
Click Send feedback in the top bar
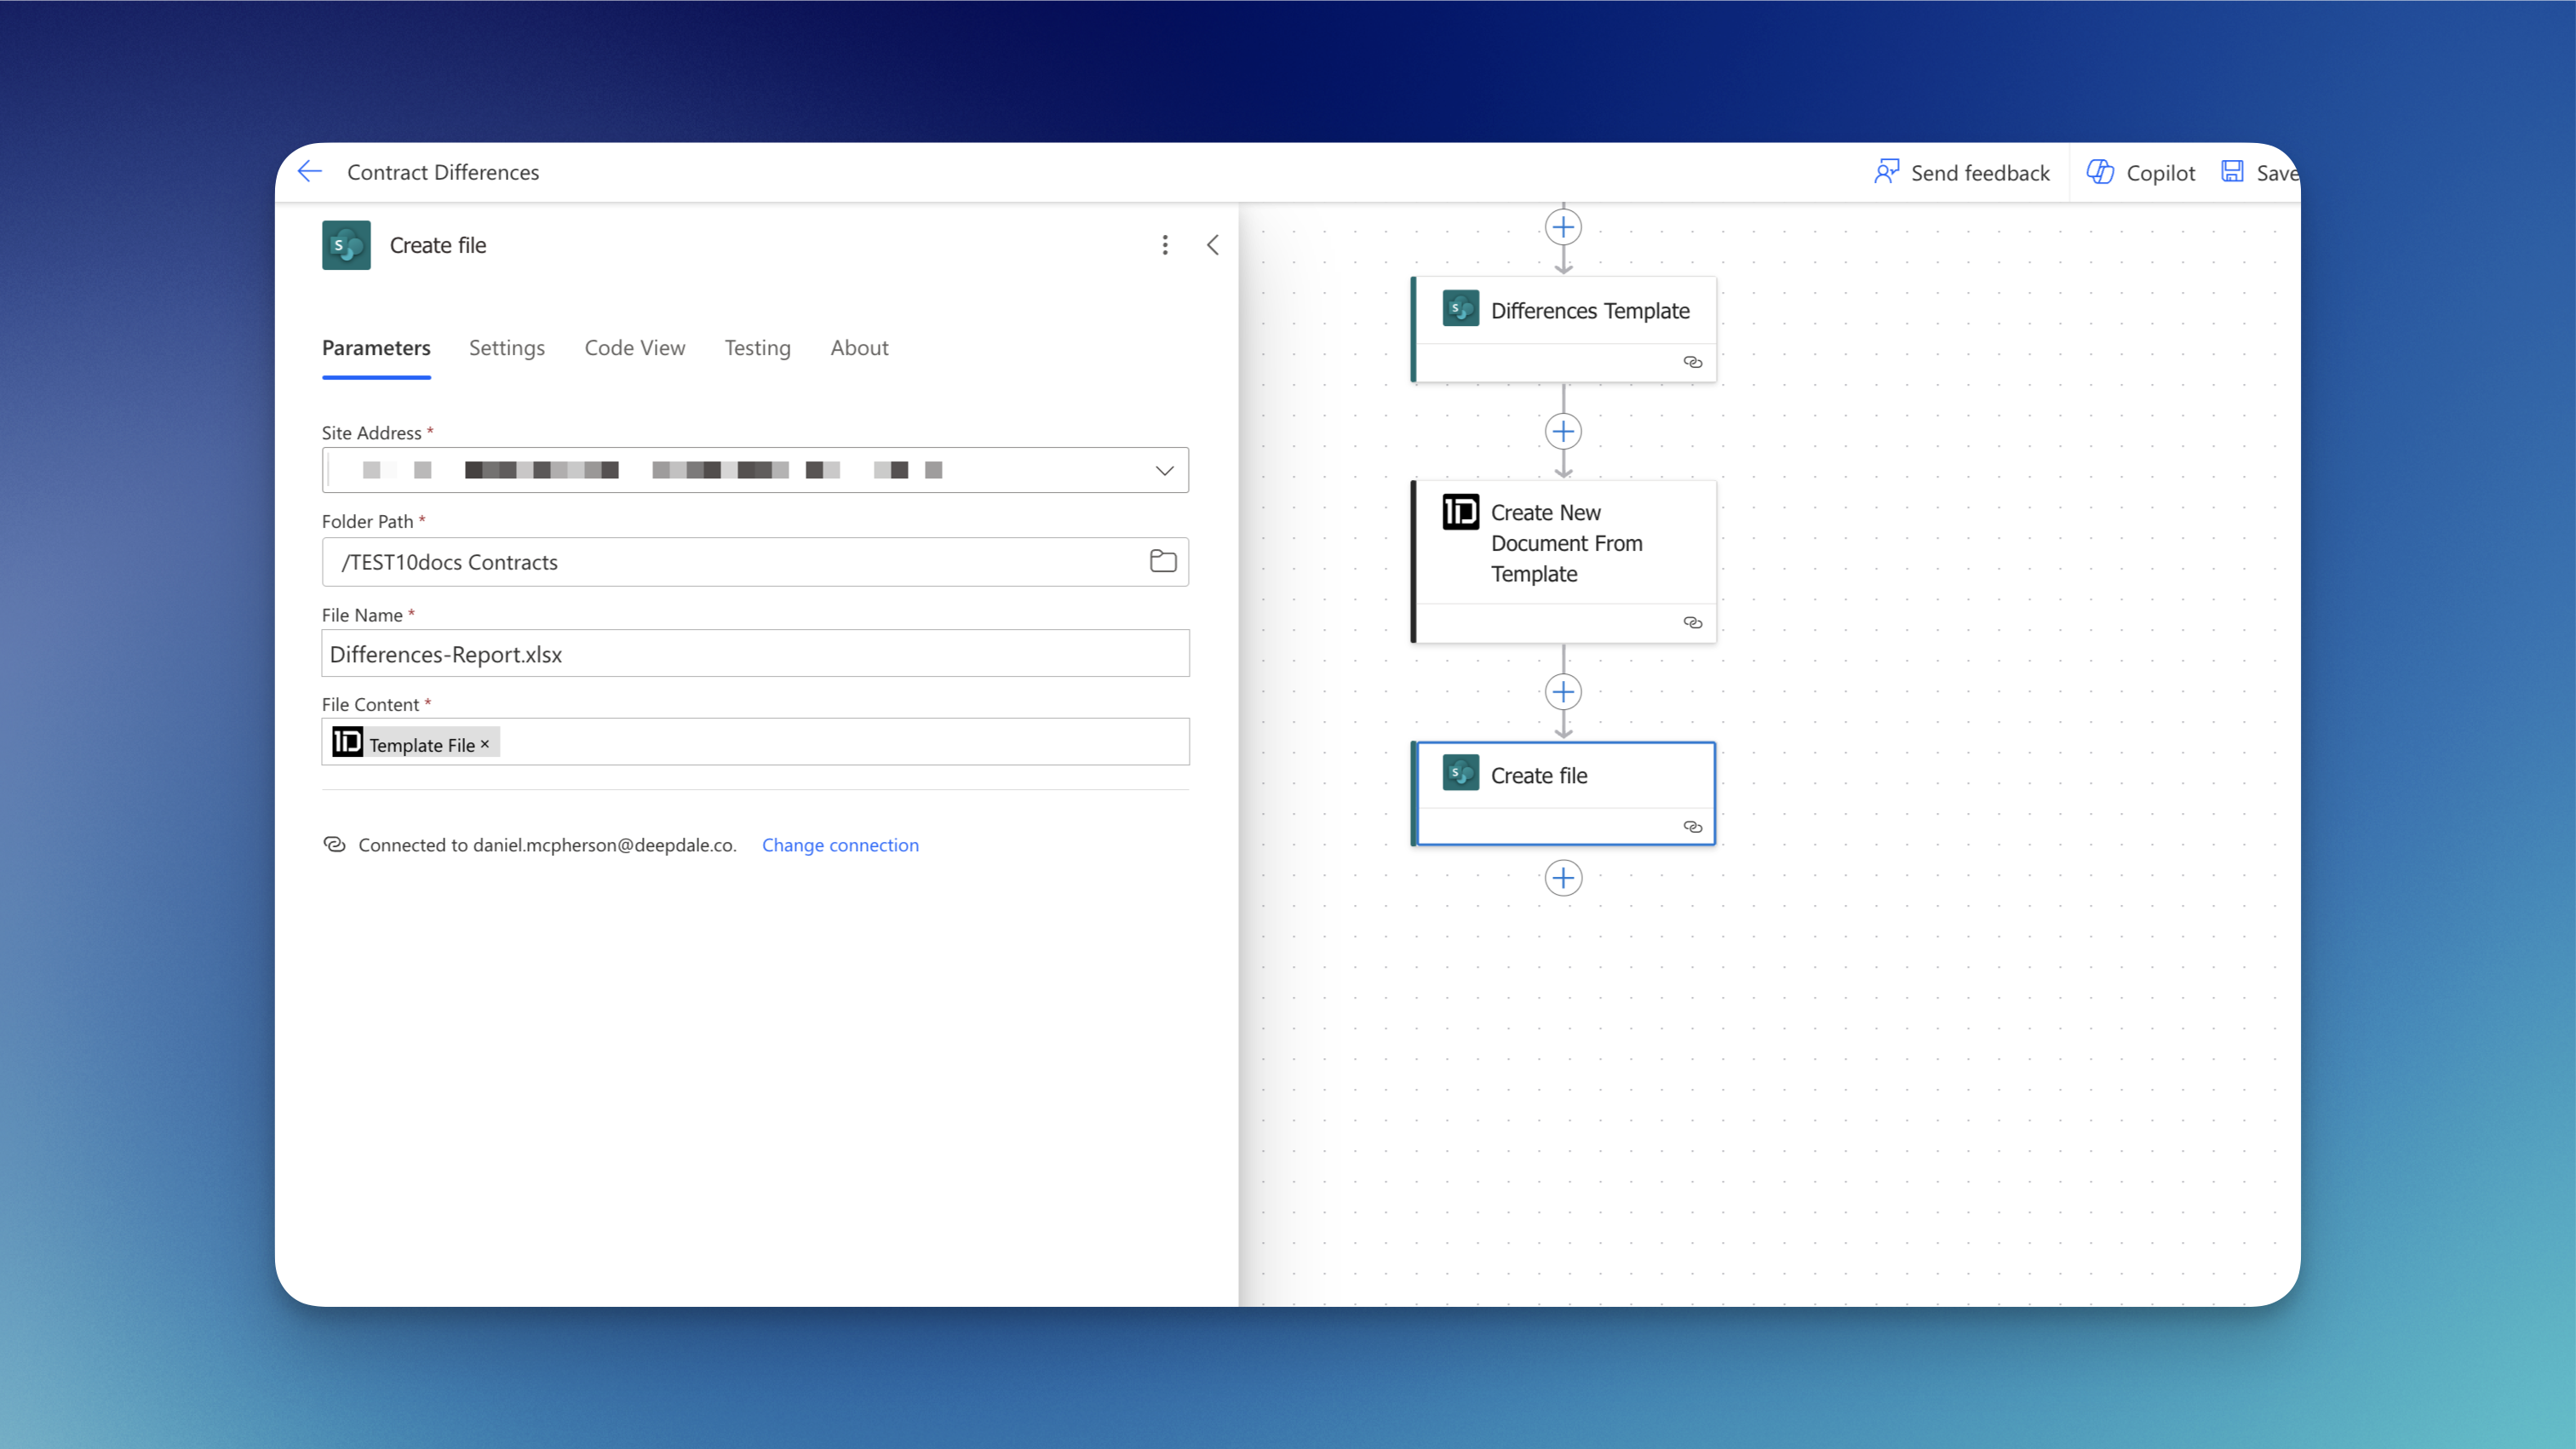pos(1962,172)
